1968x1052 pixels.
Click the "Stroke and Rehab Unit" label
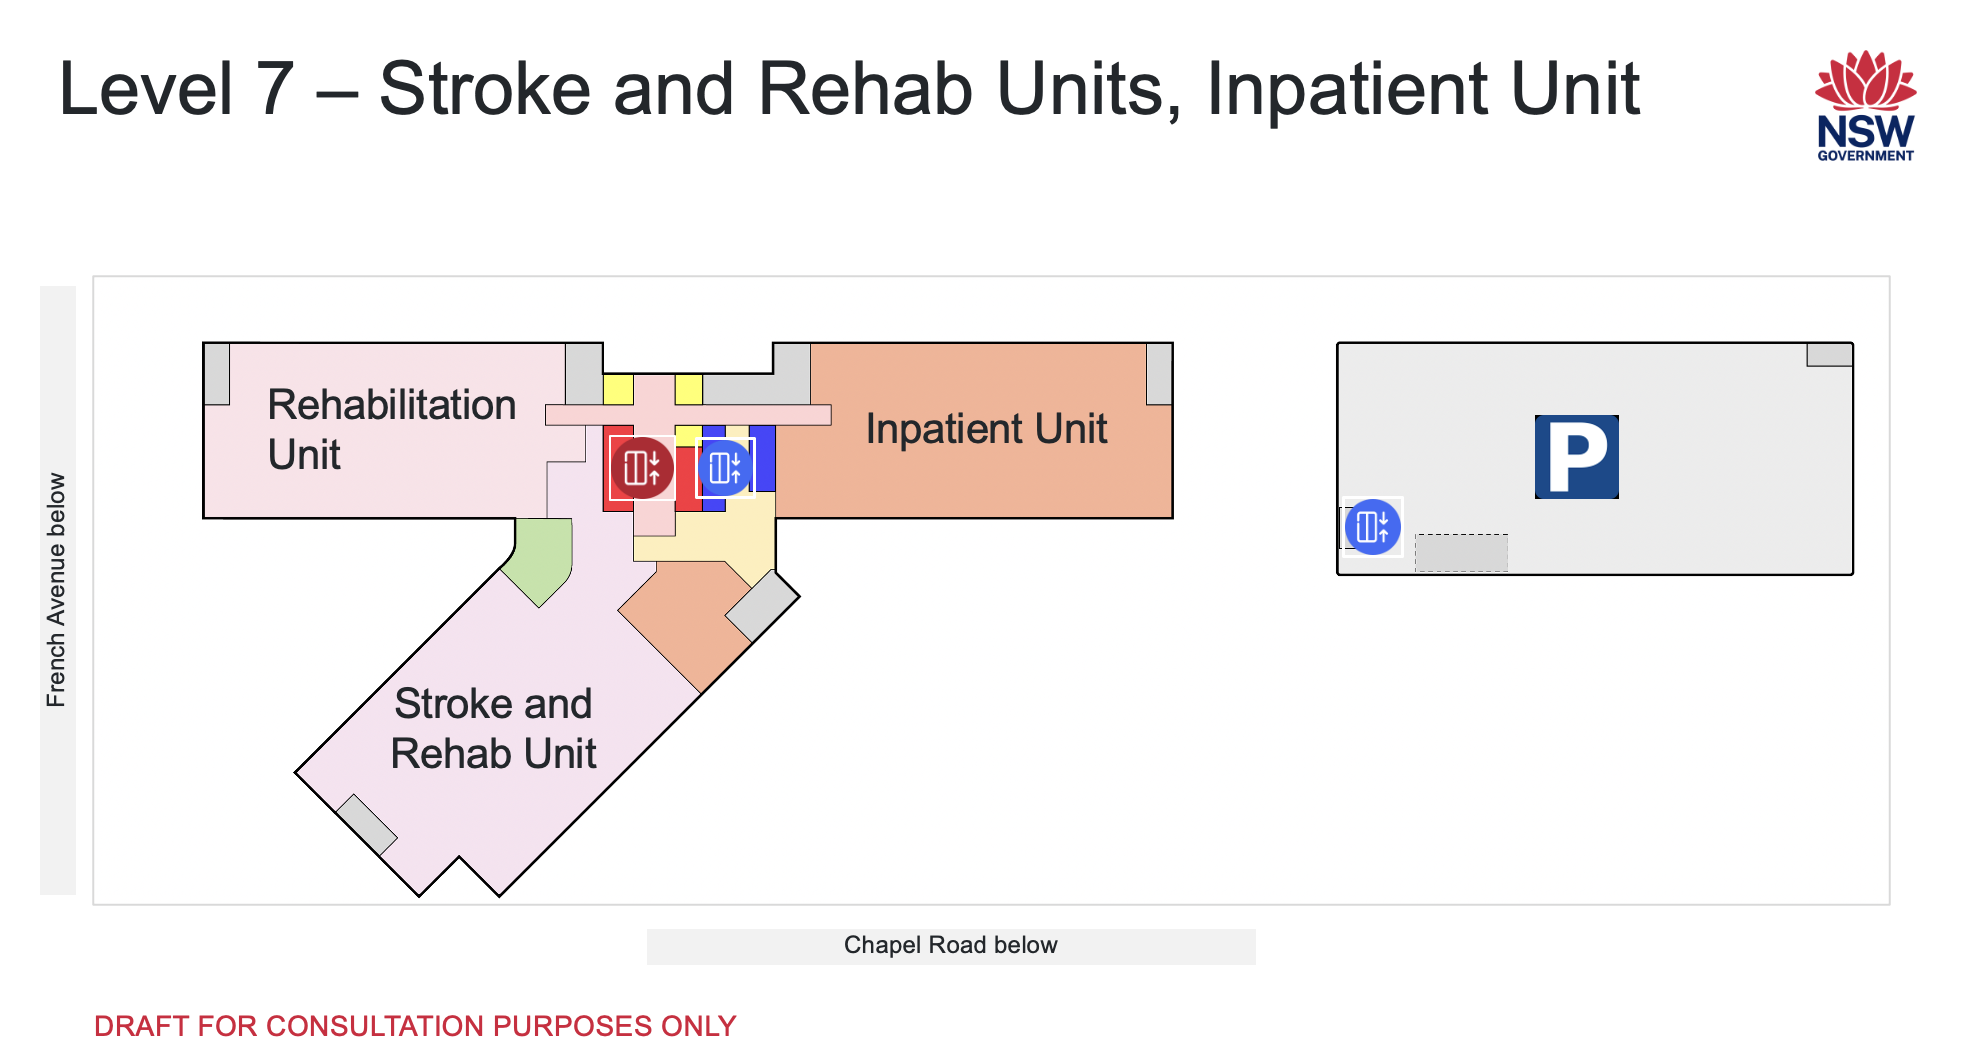coord(493,728)
